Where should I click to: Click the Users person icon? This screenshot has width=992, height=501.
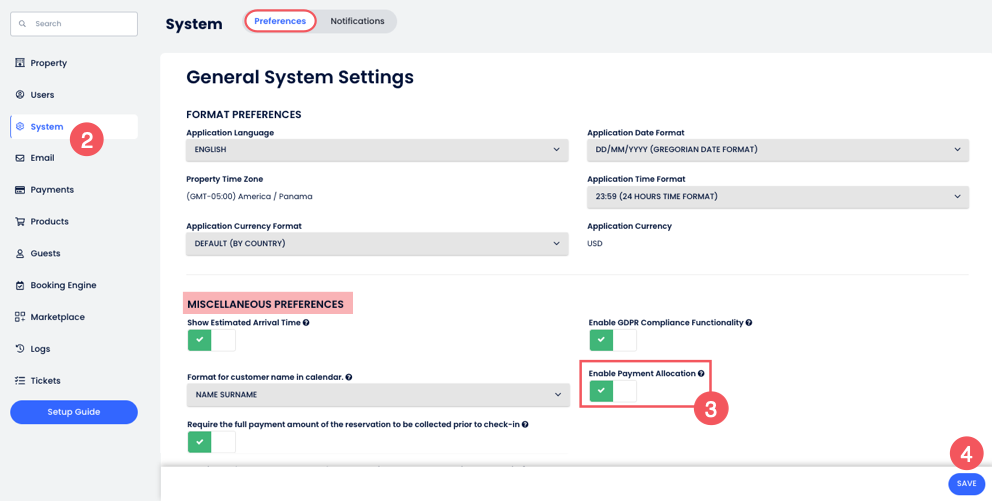[x=20, y=95]
